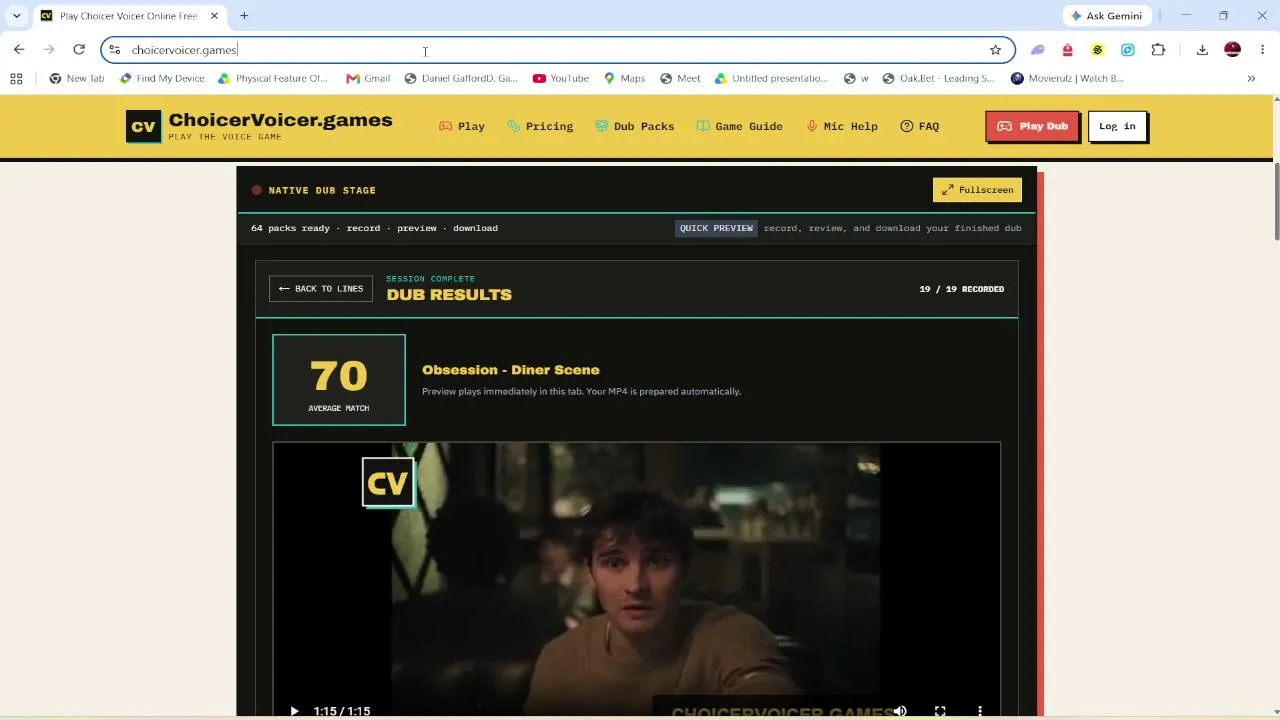Click the ChoicerVoicer CV logo icon
1280x720 pixels.
(x=143, y=126)
